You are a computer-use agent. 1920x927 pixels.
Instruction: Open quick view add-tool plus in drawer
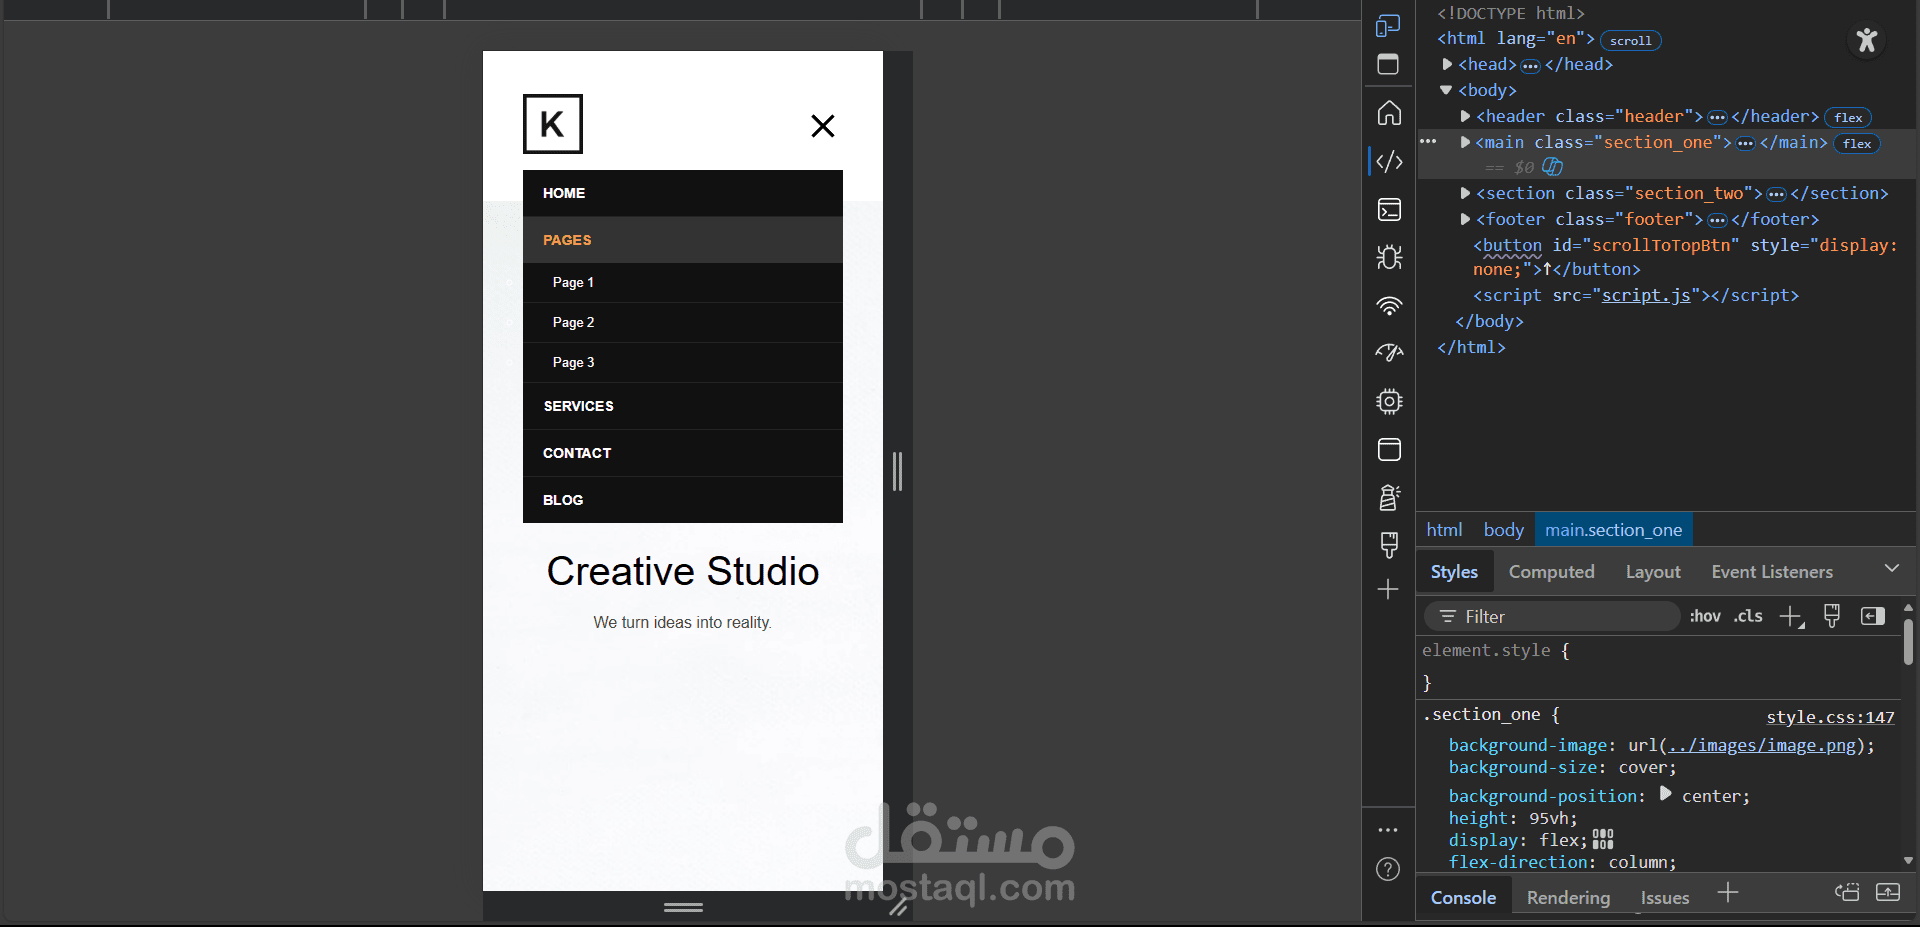tap(1728, 892)
